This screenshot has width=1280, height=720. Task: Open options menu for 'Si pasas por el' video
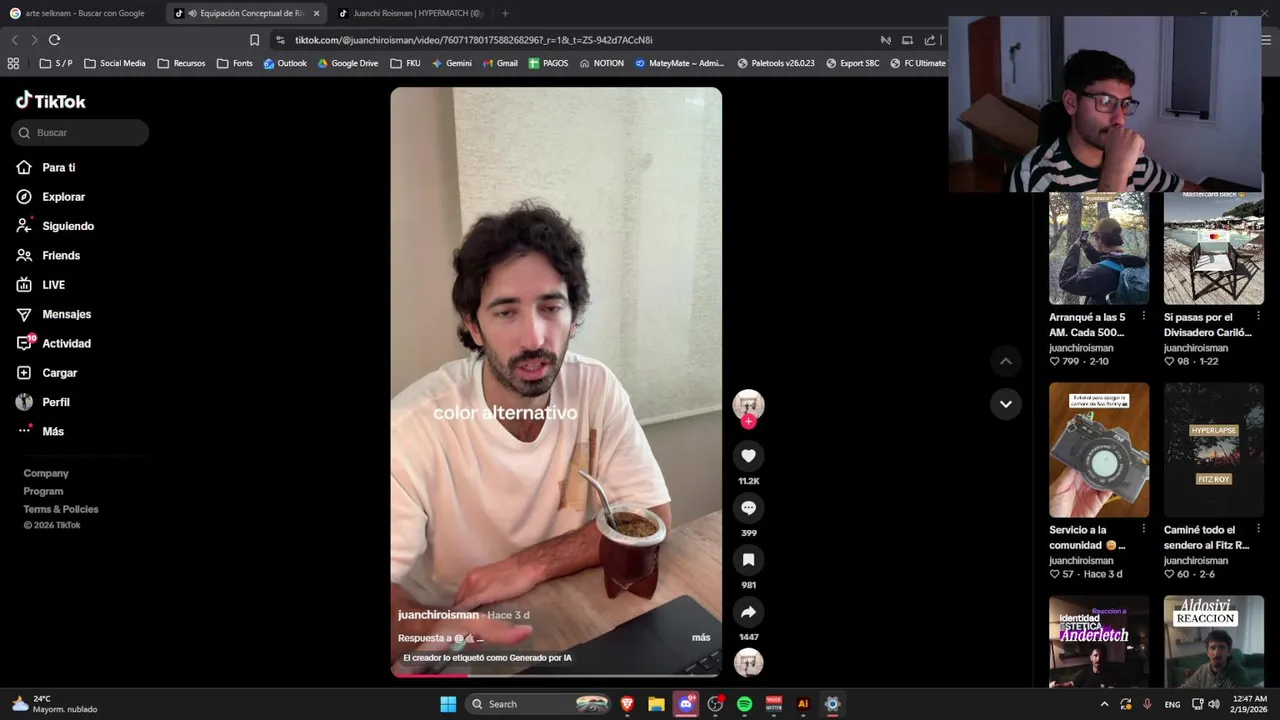tap(1259, 316)
